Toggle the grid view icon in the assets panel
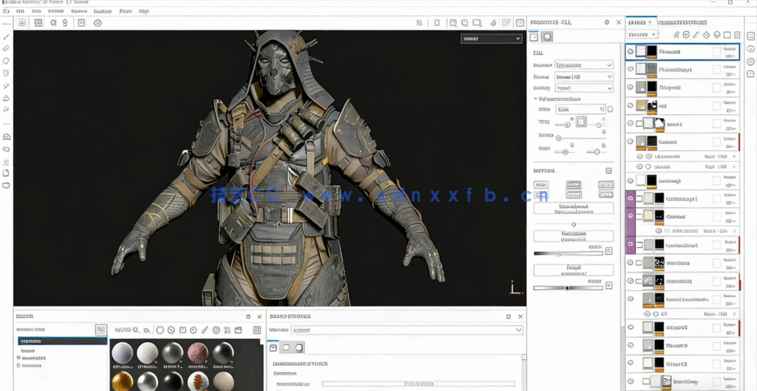The height and width of the screenshot is (391, 757). click(x=257, y=330)
